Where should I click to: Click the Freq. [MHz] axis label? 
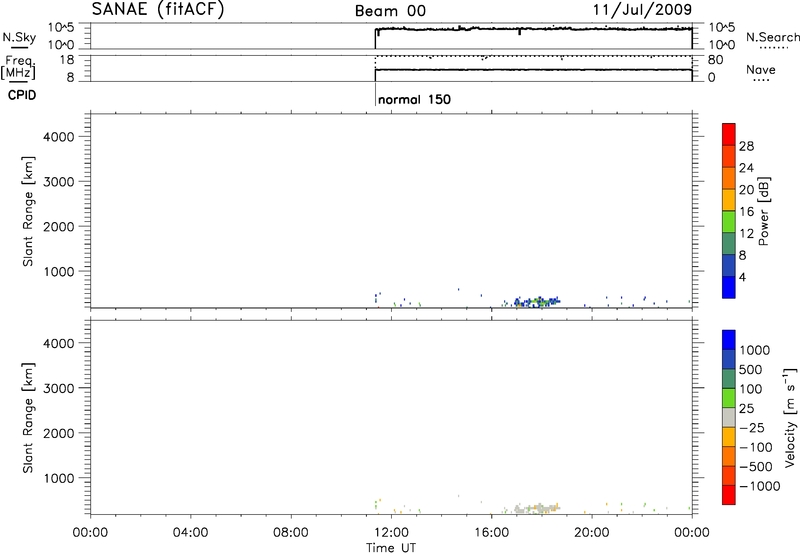click(19, 67)
